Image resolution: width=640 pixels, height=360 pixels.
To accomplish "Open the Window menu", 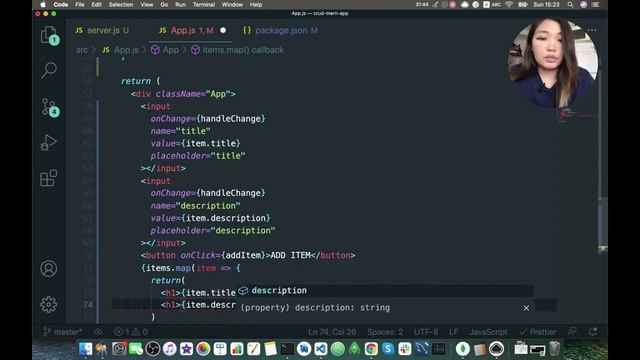I will [x=232, y=4].
